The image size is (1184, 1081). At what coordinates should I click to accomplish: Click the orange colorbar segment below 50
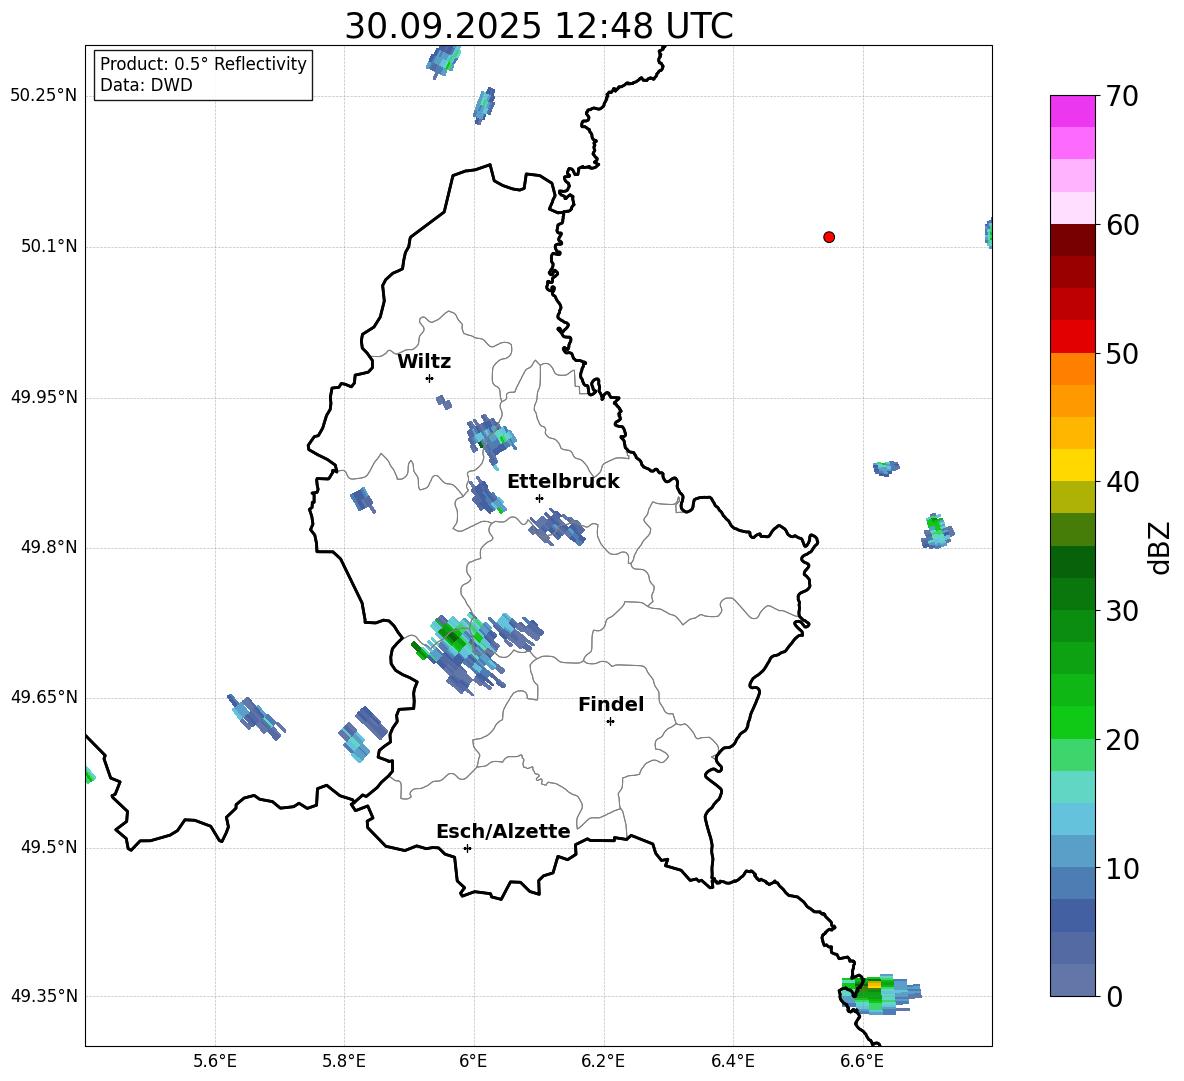1072,369
